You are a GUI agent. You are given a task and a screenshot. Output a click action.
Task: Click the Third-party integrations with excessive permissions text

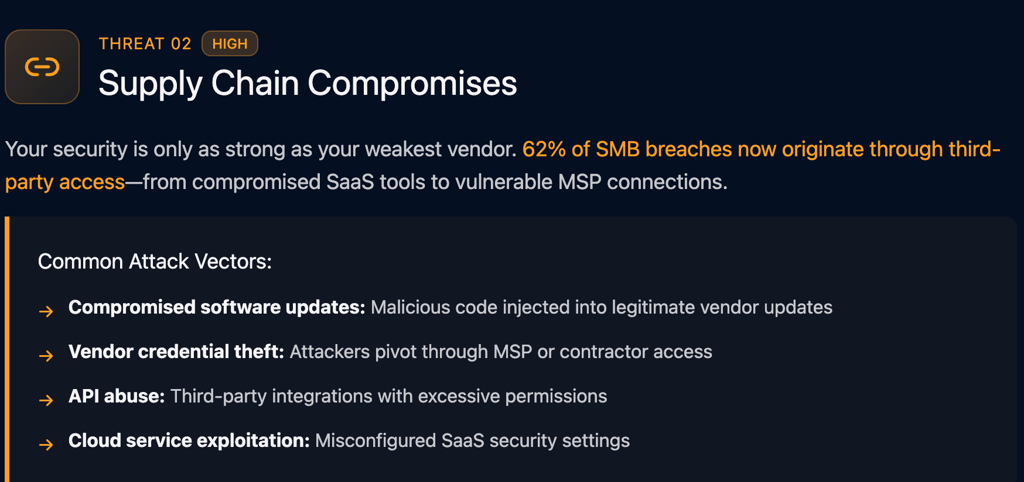click(388, 396)
